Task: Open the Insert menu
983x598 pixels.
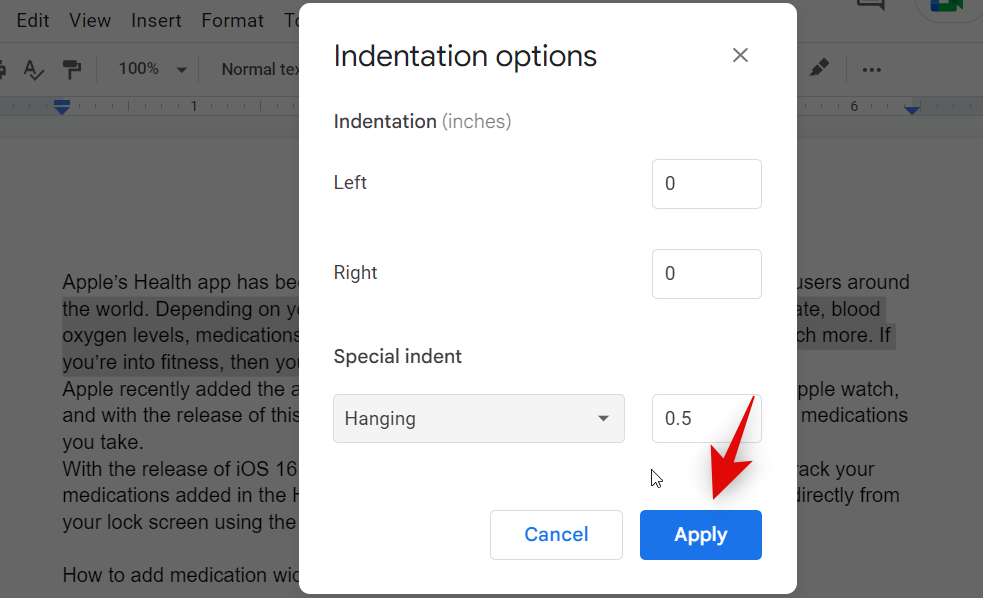Action: point(156,20)
